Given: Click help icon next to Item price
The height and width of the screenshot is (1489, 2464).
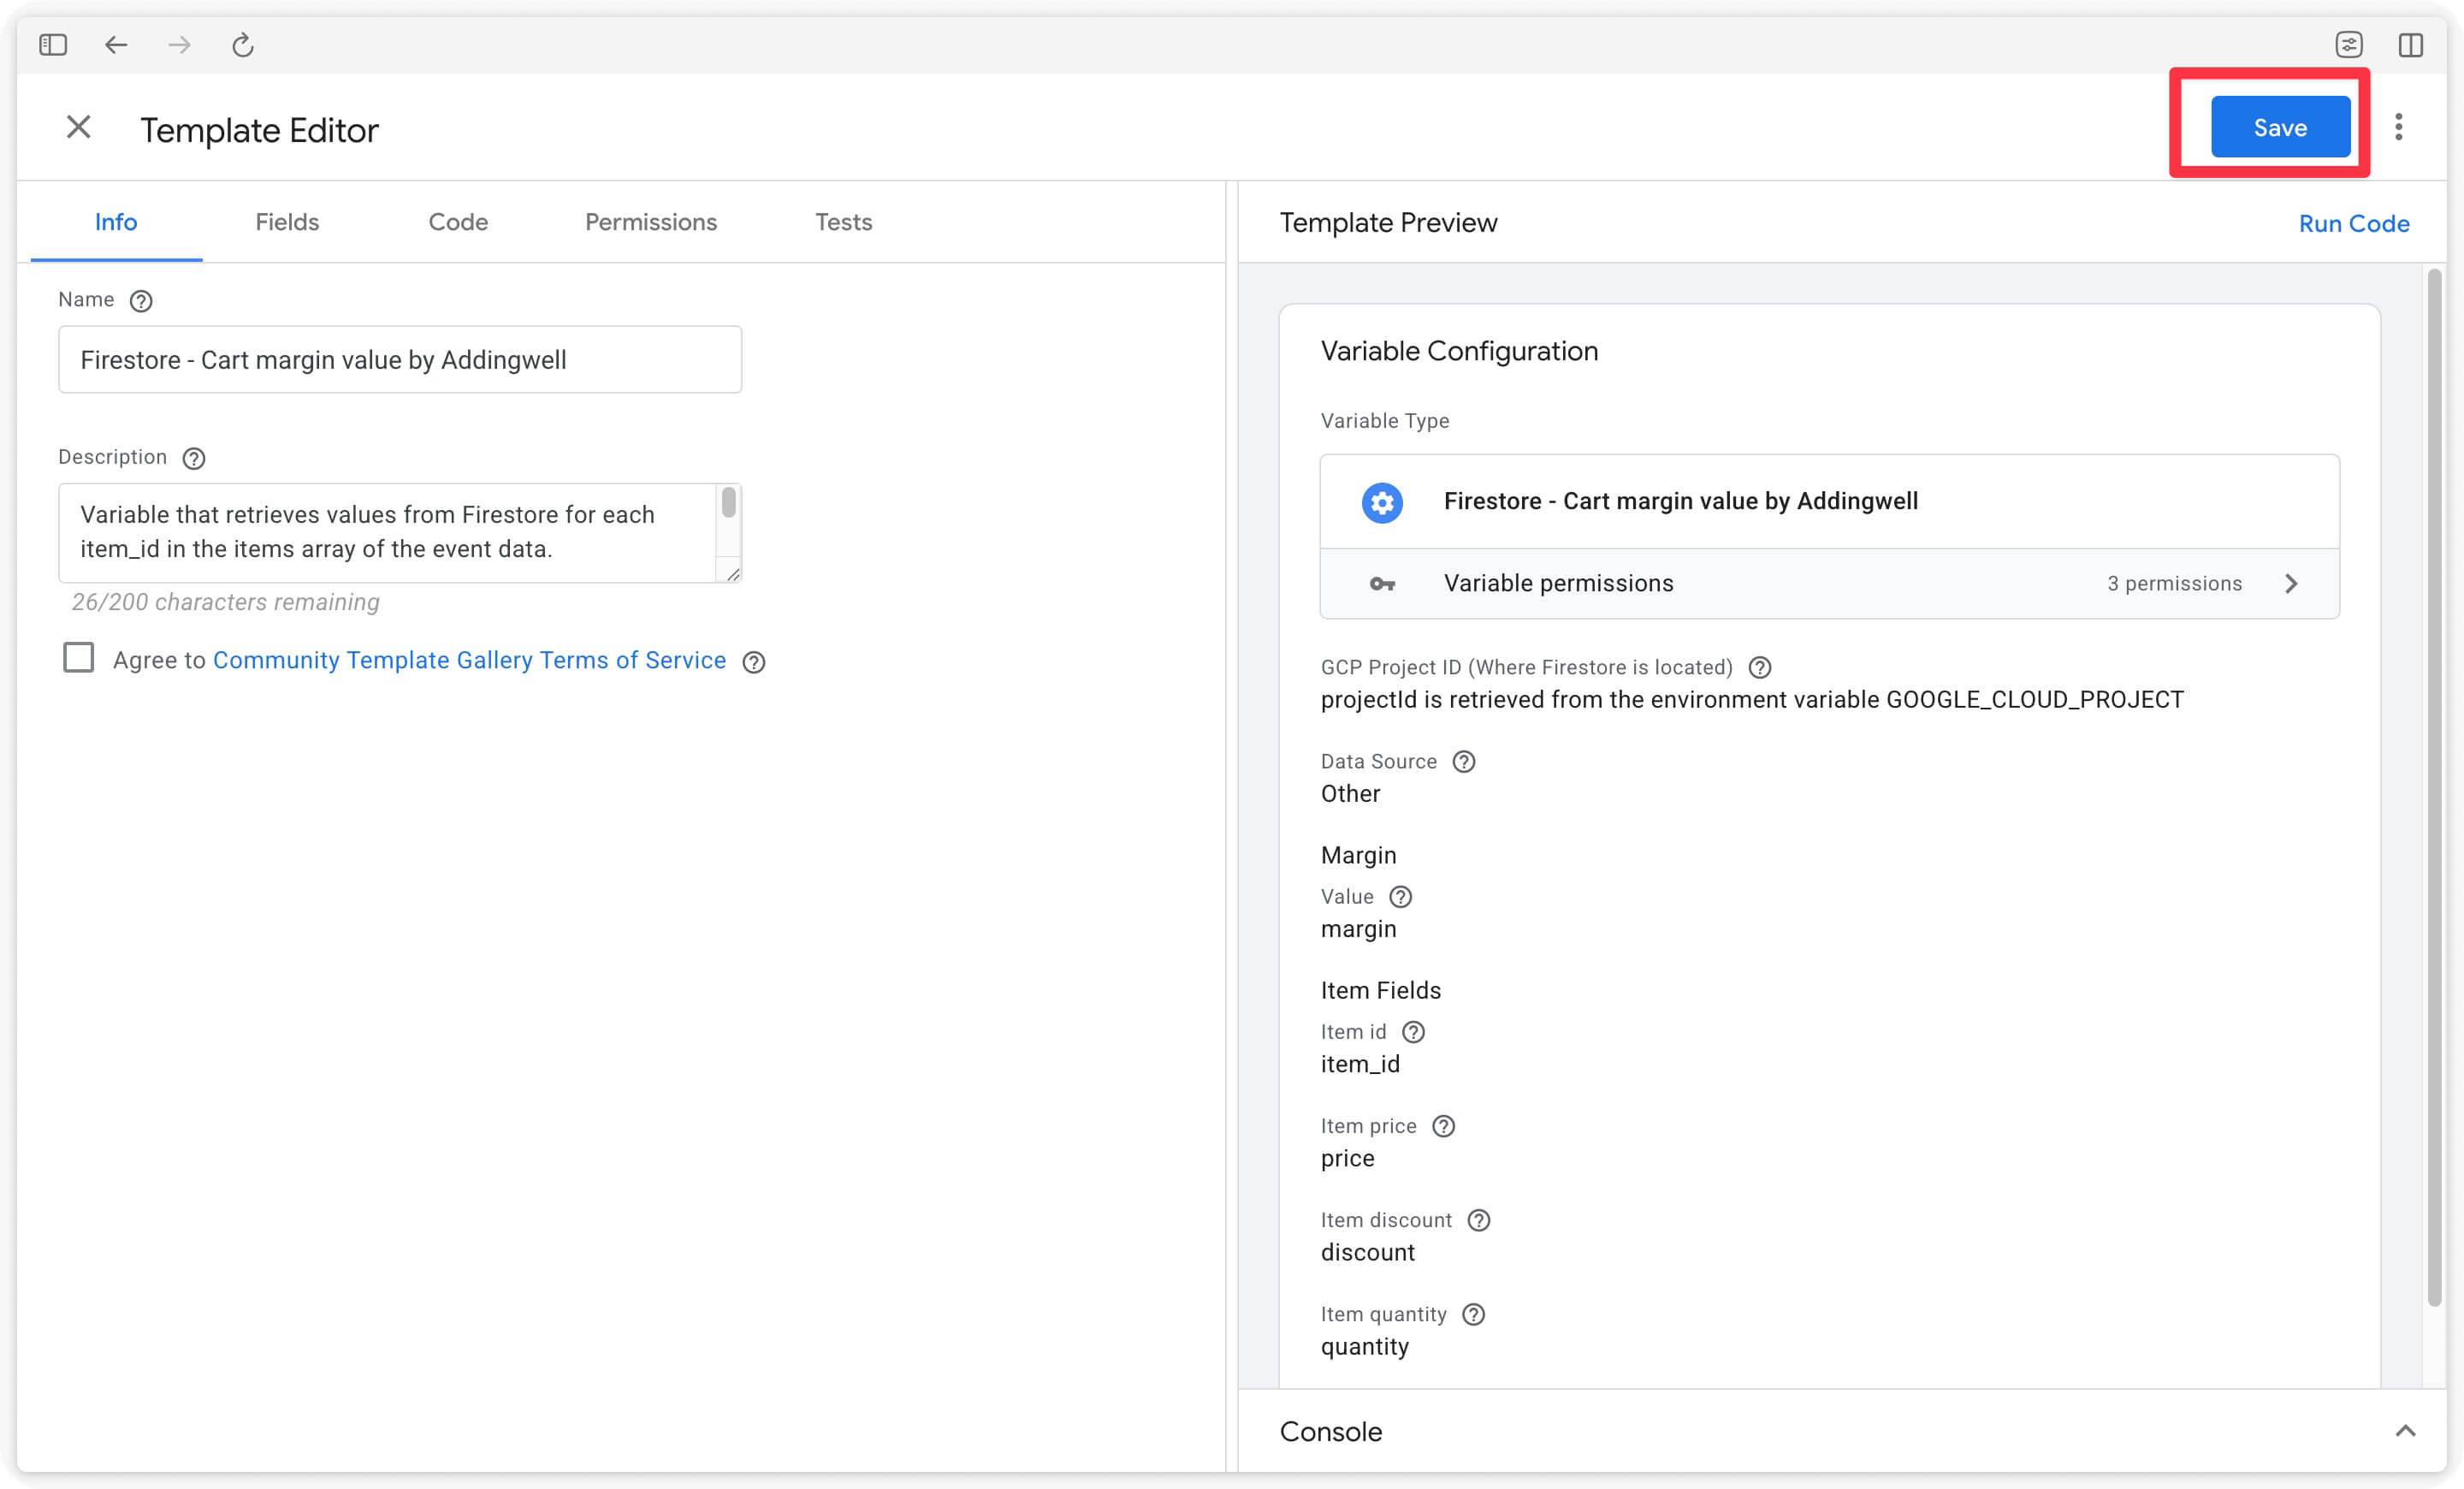Looking at the screenshot, I should 1444,1126.
